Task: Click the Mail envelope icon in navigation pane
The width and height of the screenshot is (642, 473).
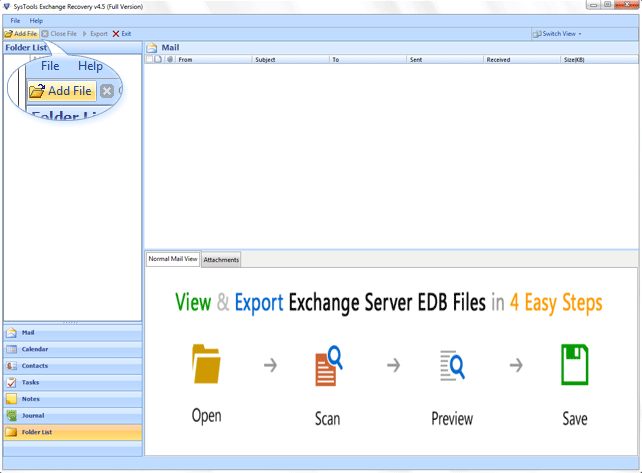Action: pyautogui.click(x=11, y=333)
